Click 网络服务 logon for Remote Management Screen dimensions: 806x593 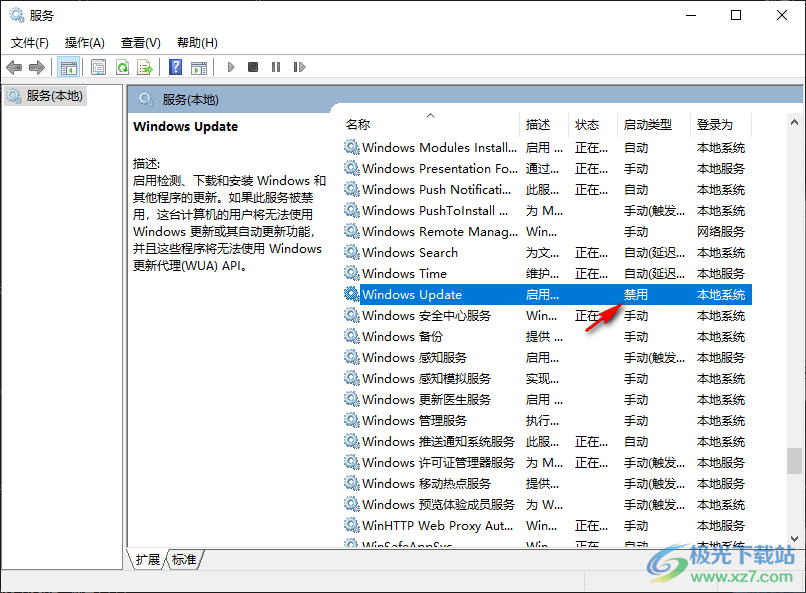[x=721, y=232]
